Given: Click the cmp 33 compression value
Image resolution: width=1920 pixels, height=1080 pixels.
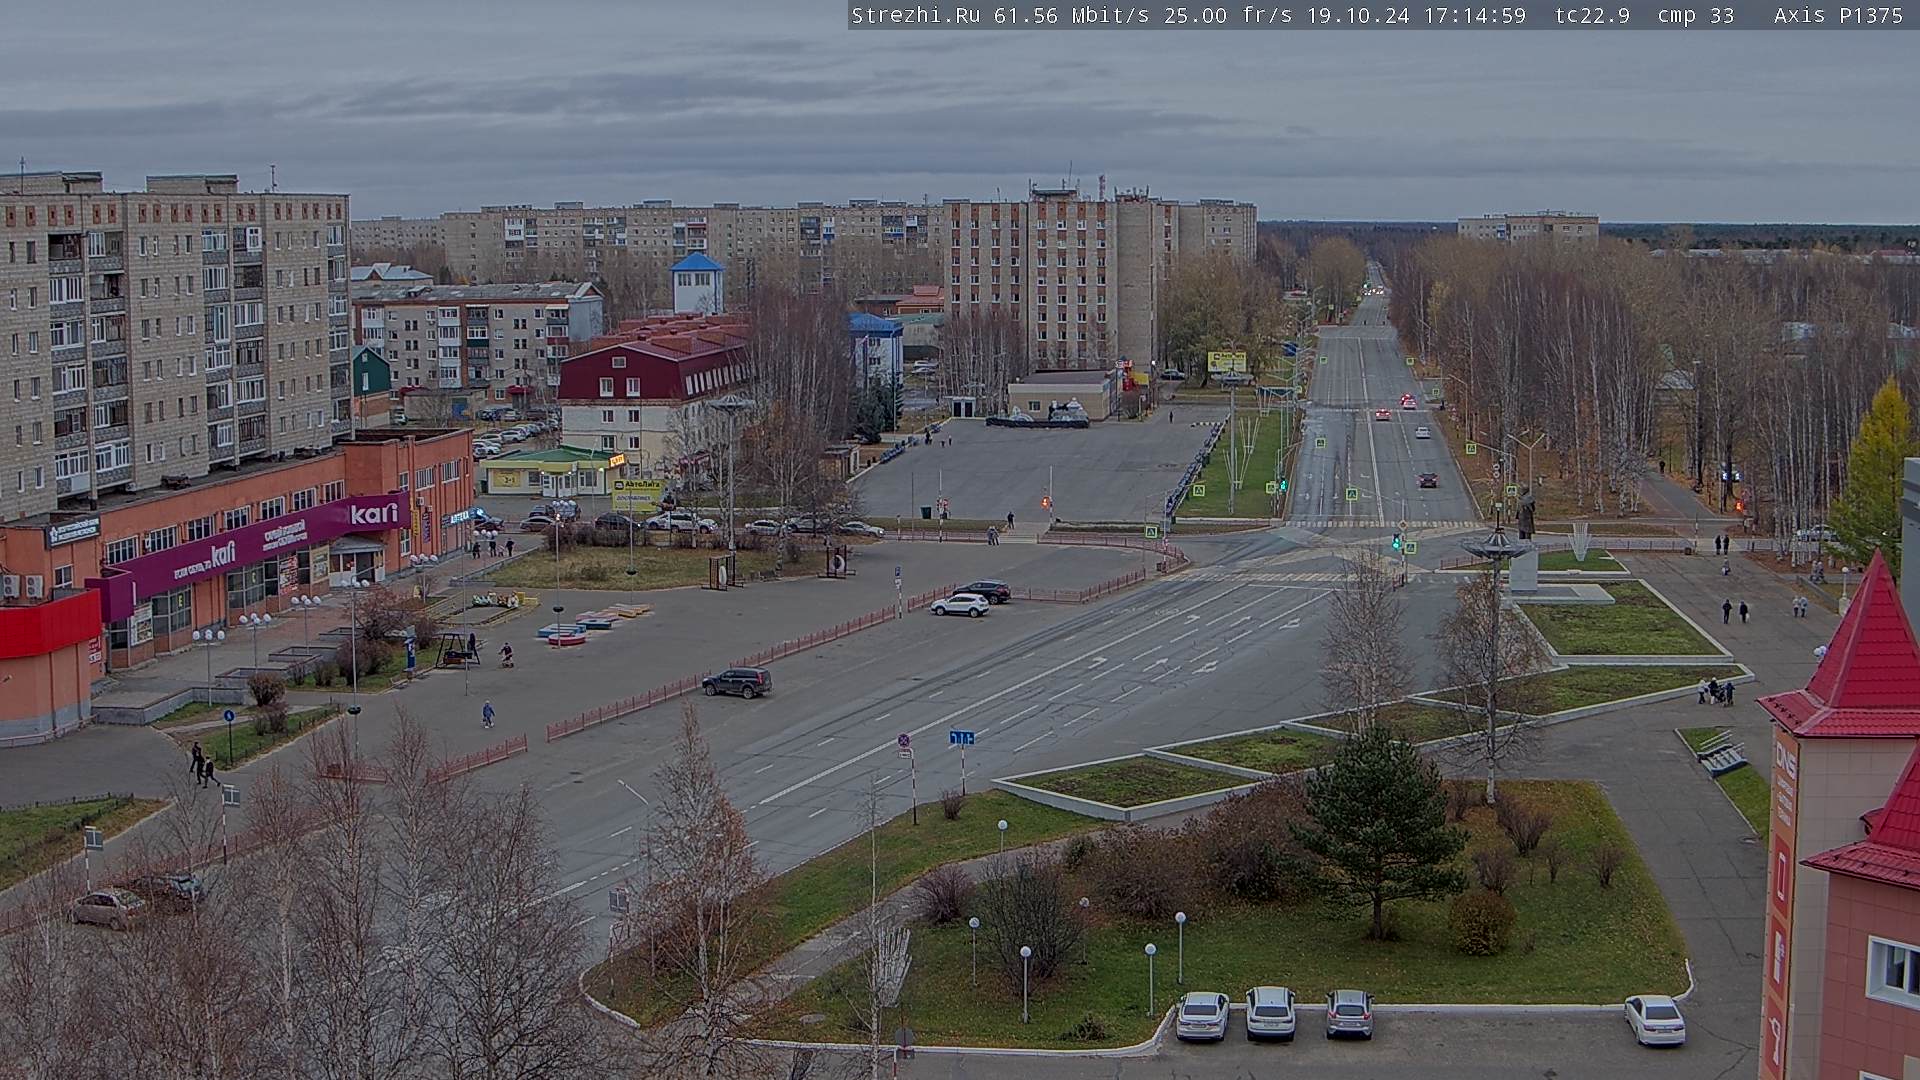Looking at the screenshot, I should click(1696, 15).
